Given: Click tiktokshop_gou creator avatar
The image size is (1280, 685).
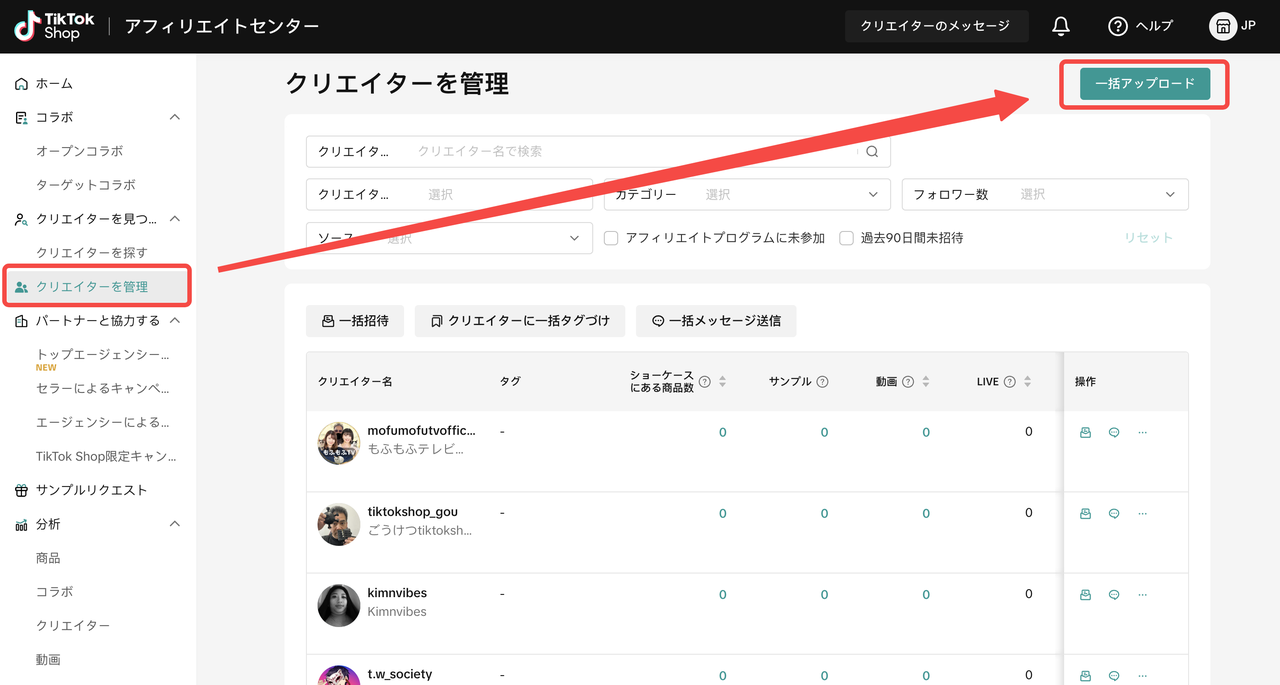Looking at the screenshot, I should [339, 524].
